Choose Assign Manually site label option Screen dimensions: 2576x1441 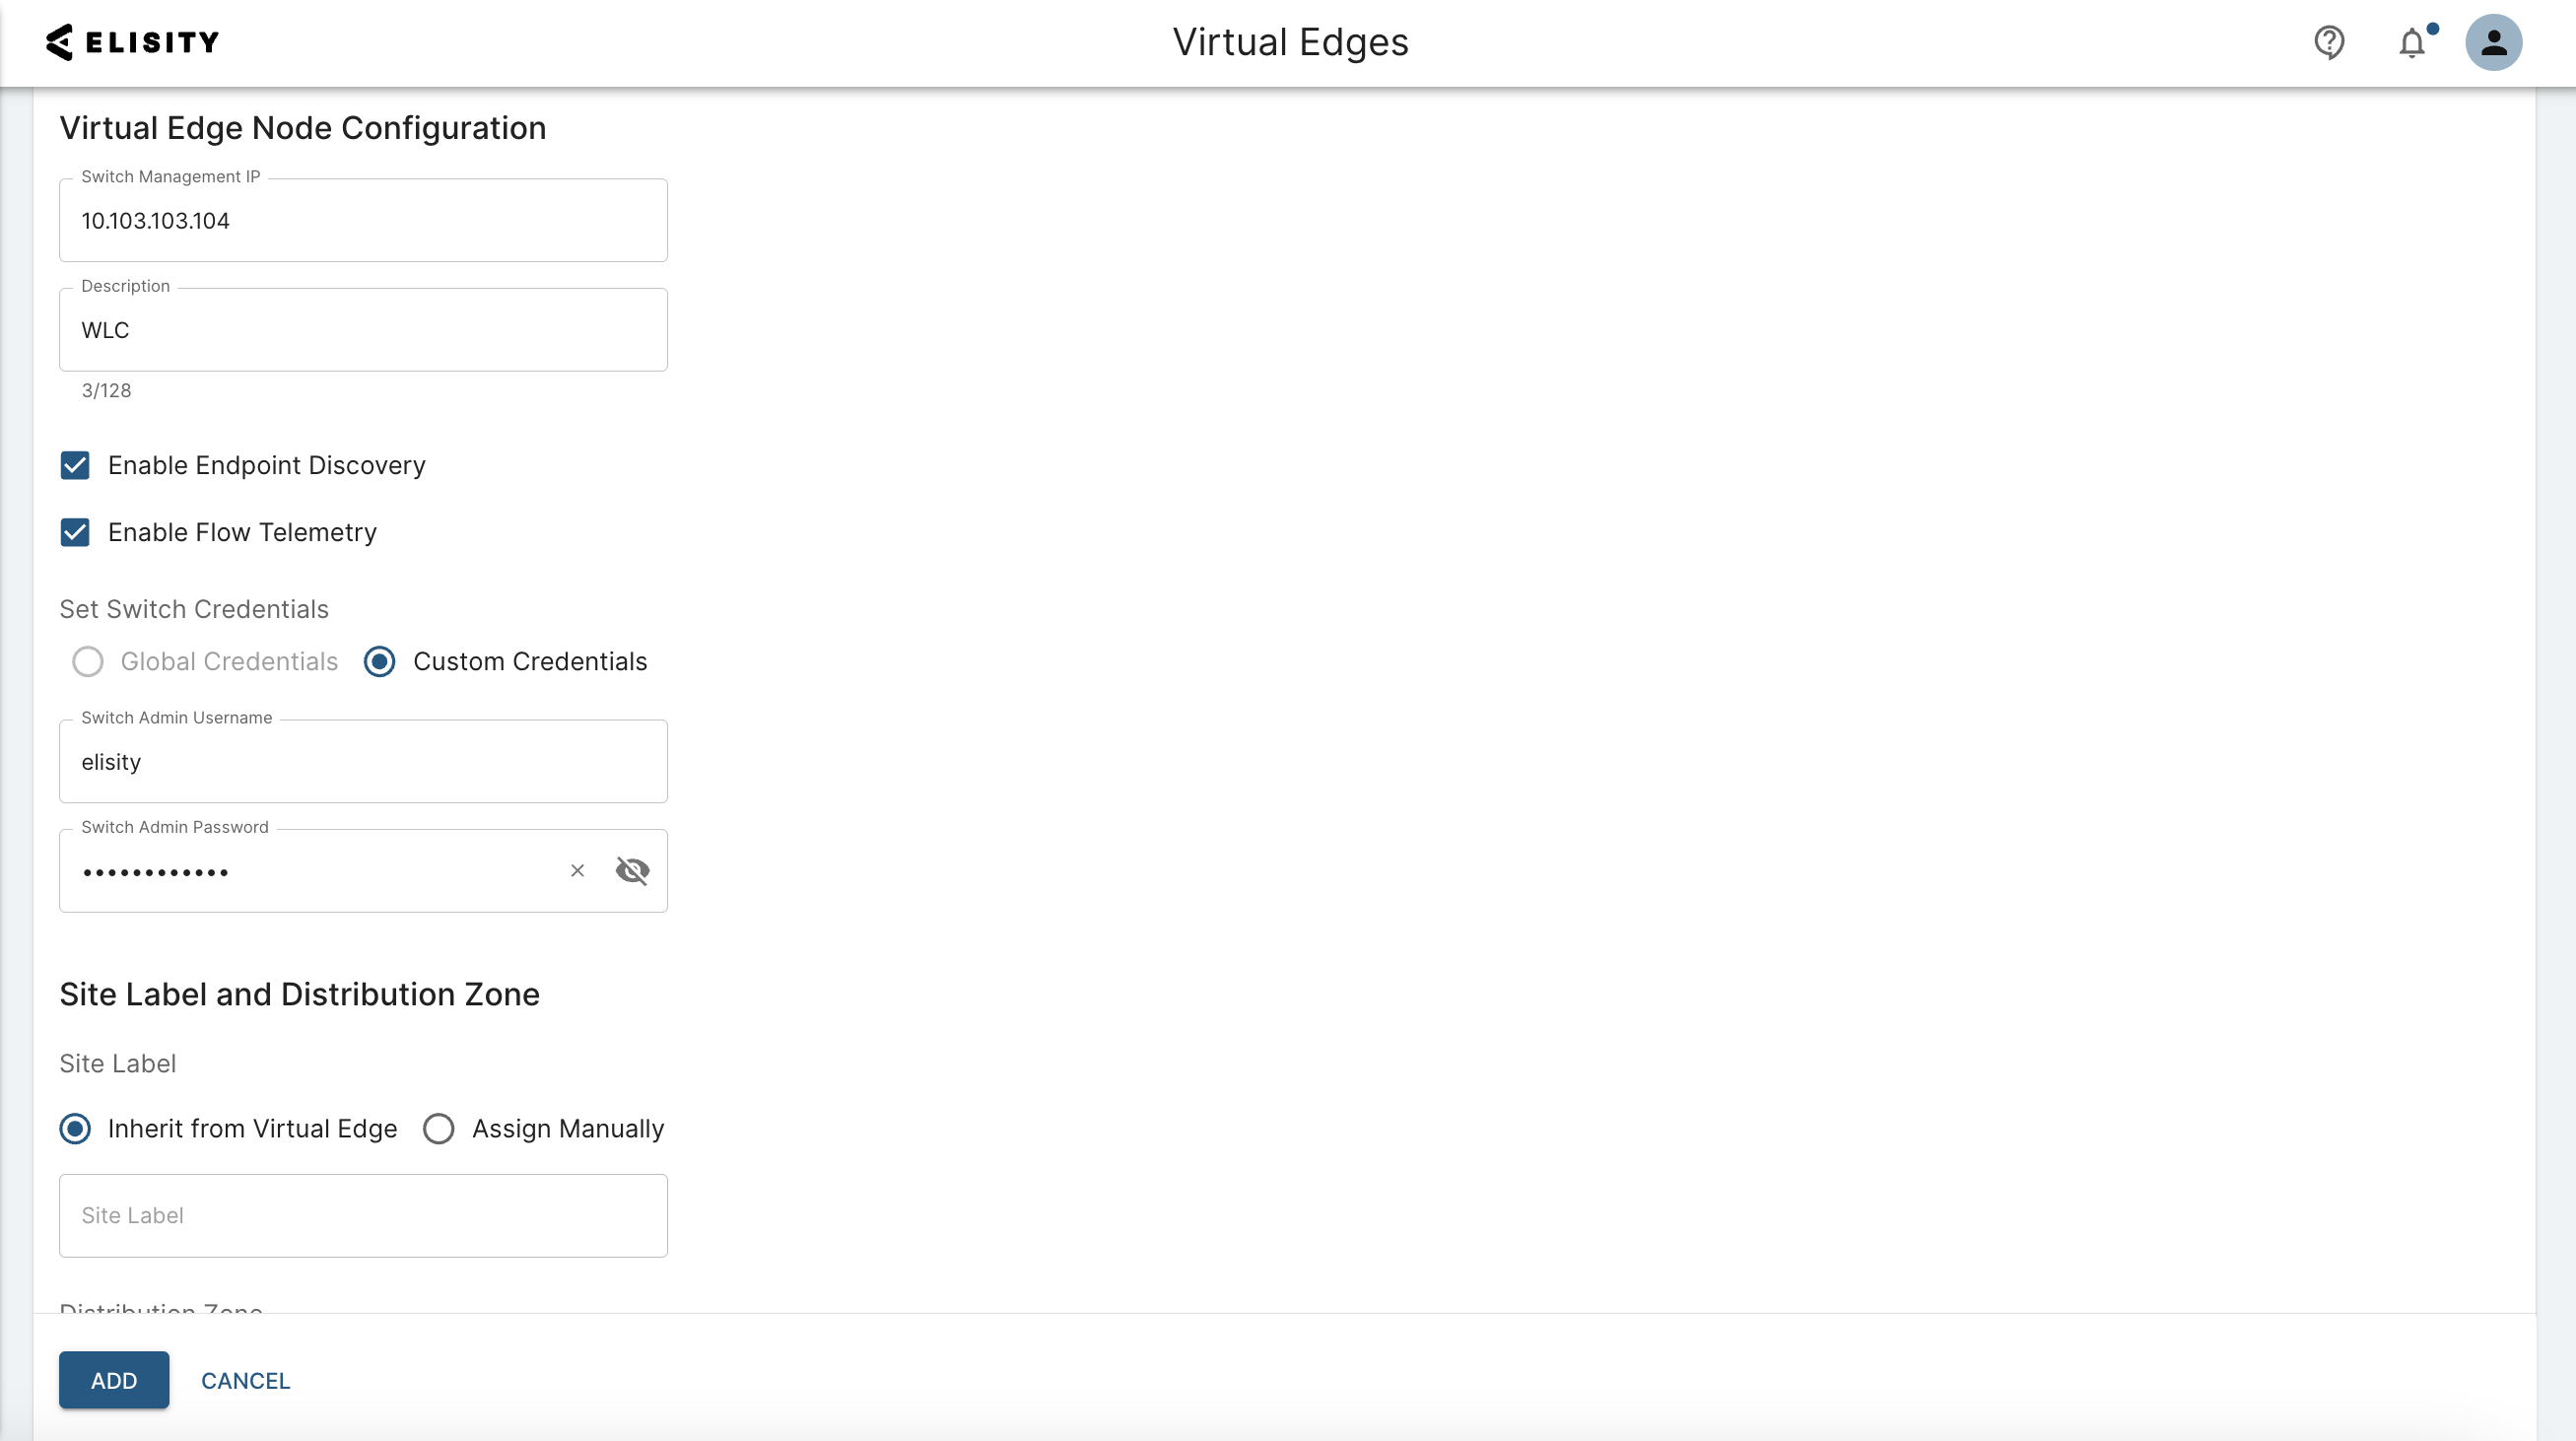click(439, 1129)
